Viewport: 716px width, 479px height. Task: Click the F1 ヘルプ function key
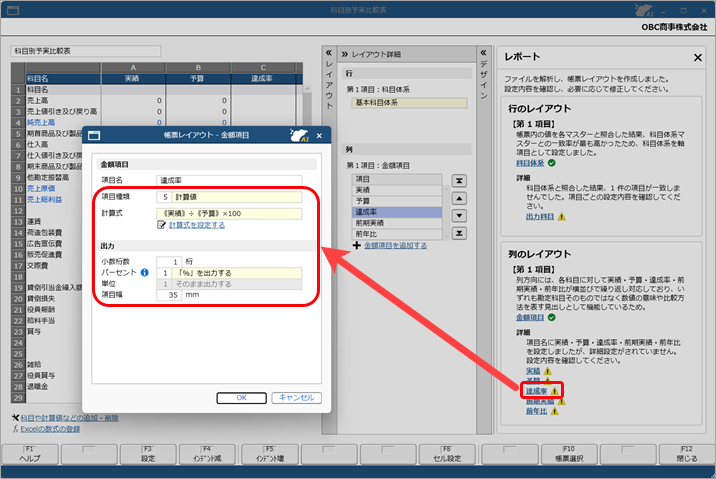[x=30, y=454]
